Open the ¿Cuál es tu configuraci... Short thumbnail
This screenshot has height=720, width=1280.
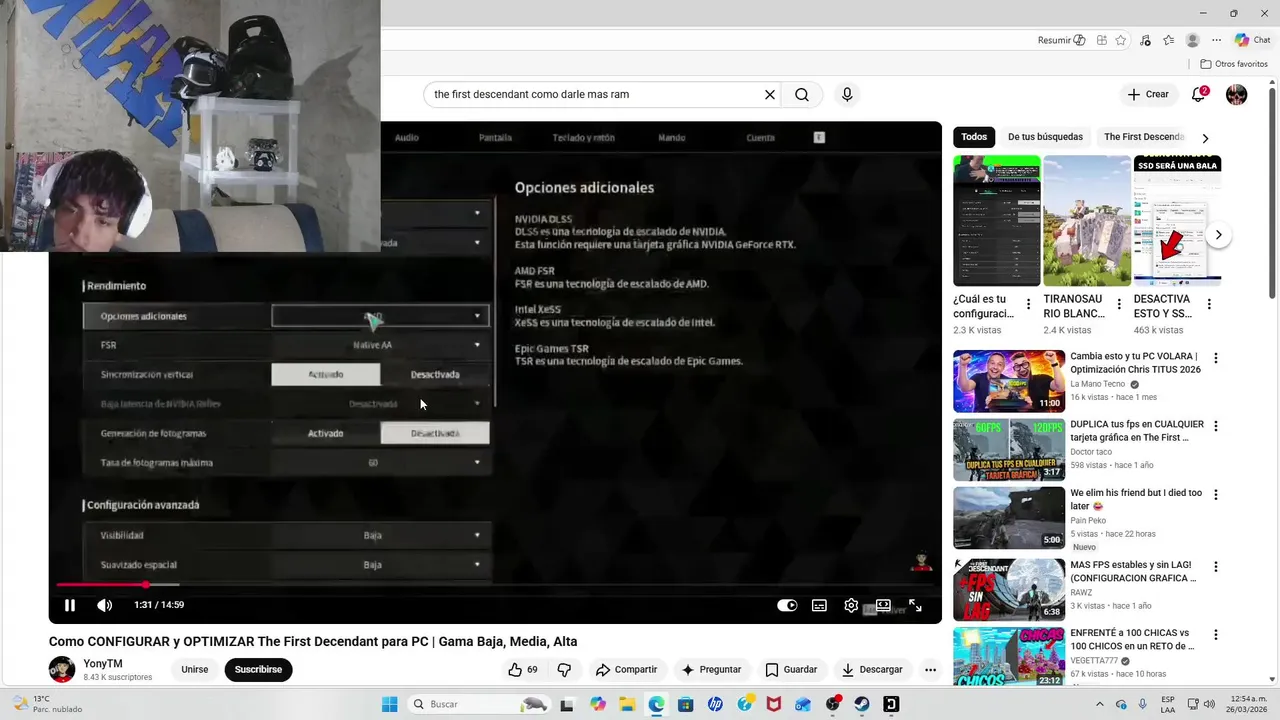tap(996, 221)
